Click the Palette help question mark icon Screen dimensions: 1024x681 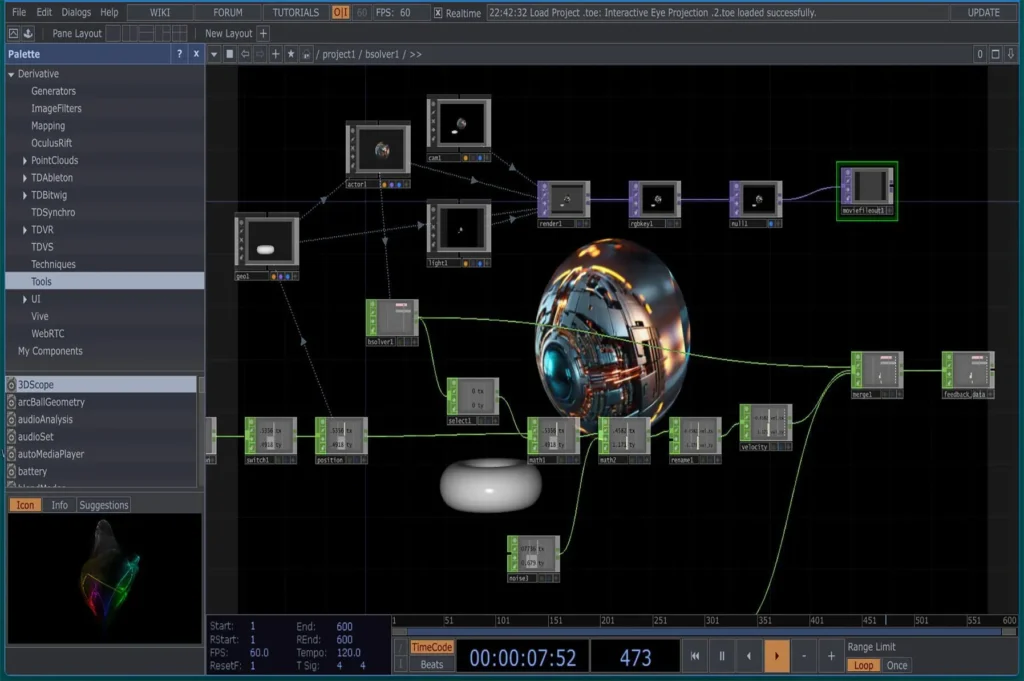(x=179, y=54)
